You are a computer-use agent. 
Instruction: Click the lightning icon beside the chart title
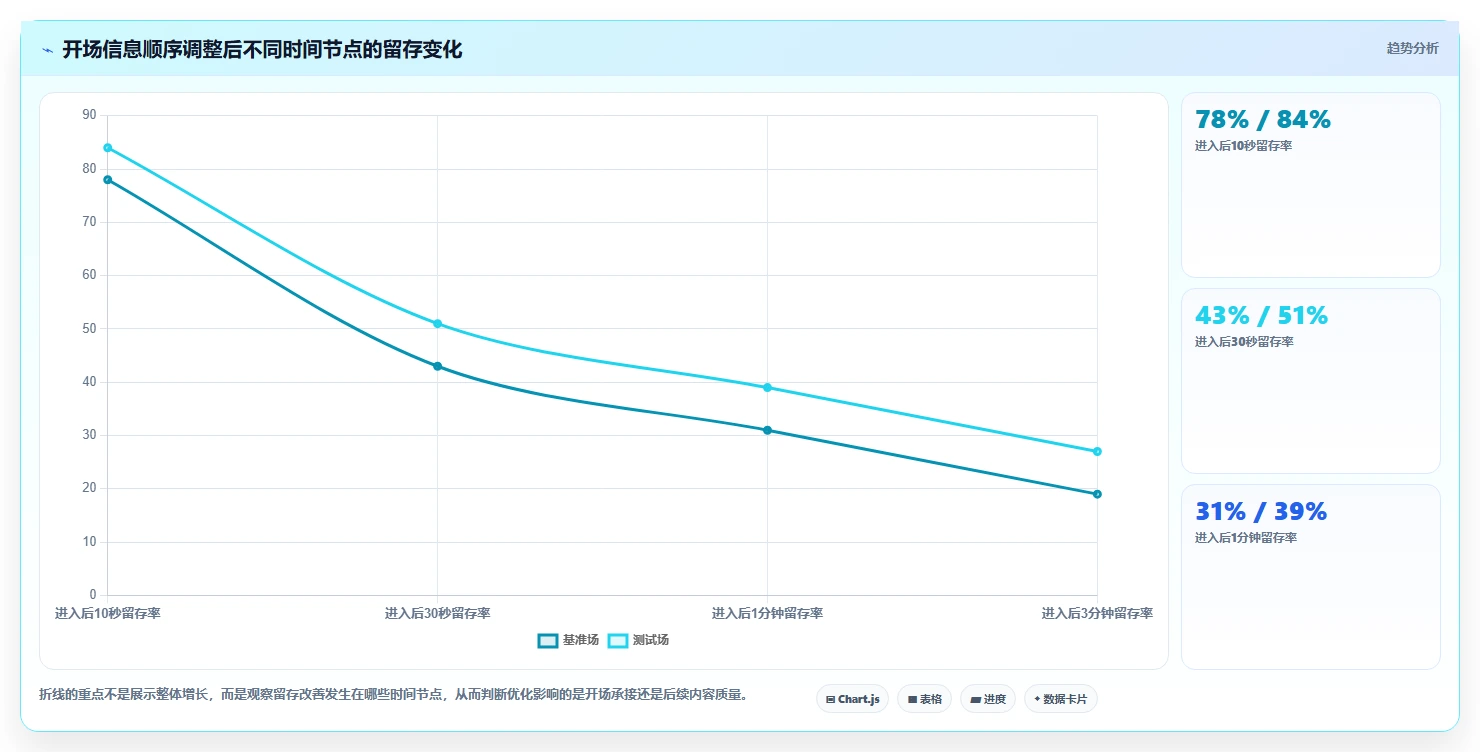point(47,50)
